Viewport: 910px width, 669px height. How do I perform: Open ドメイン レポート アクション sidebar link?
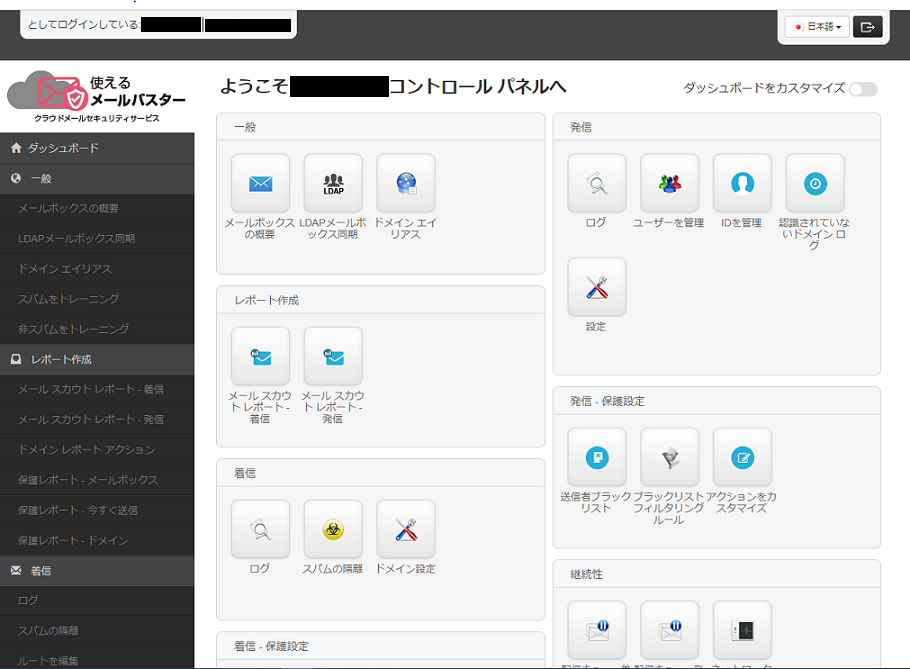pyautogui.click(x=97, y=450)
